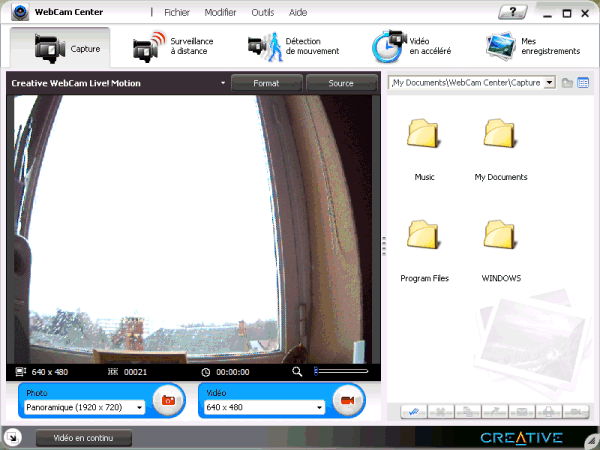This screenshot has height=450, width=600.
Task: Switch file list view using the grid icon
Action: (583, 83)
